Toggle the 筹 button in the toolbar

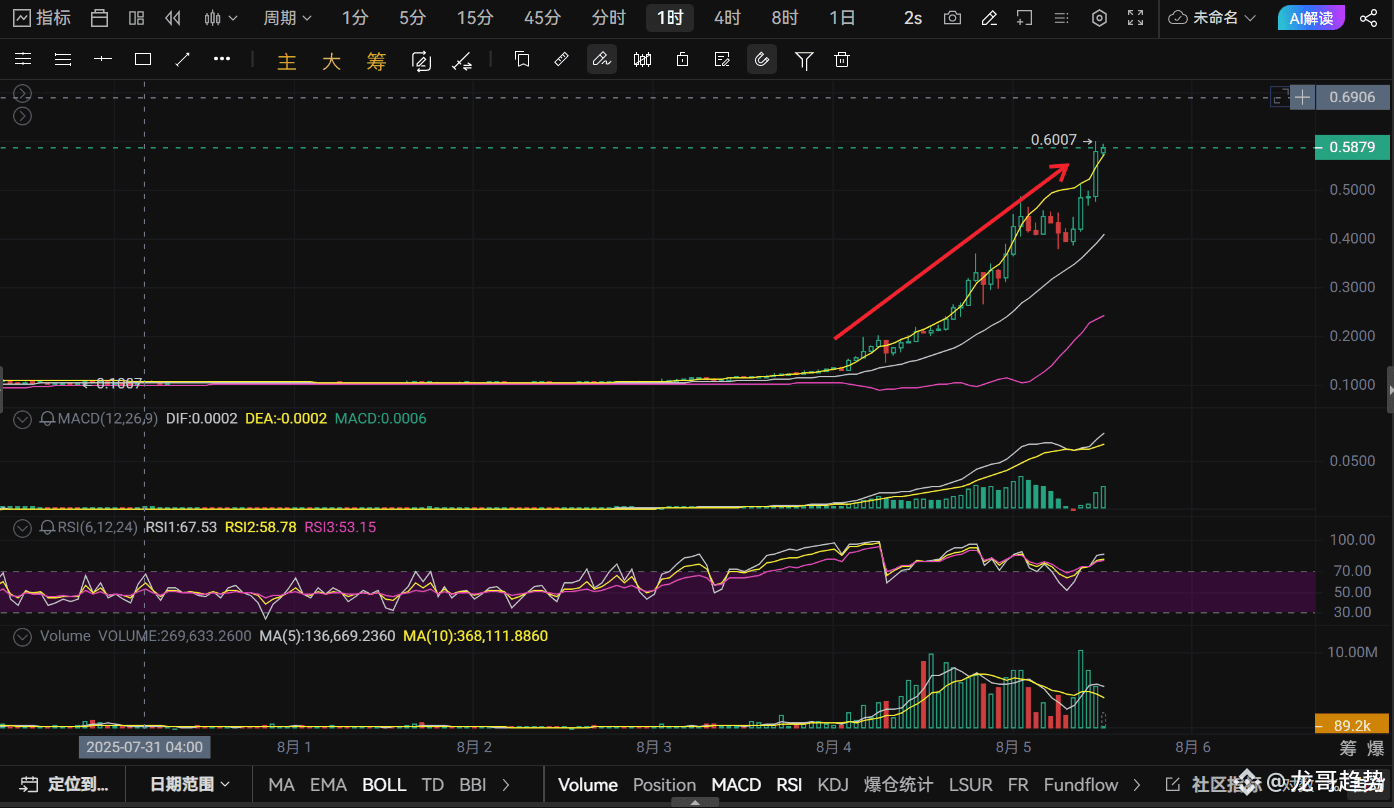(x=376, y=61)
